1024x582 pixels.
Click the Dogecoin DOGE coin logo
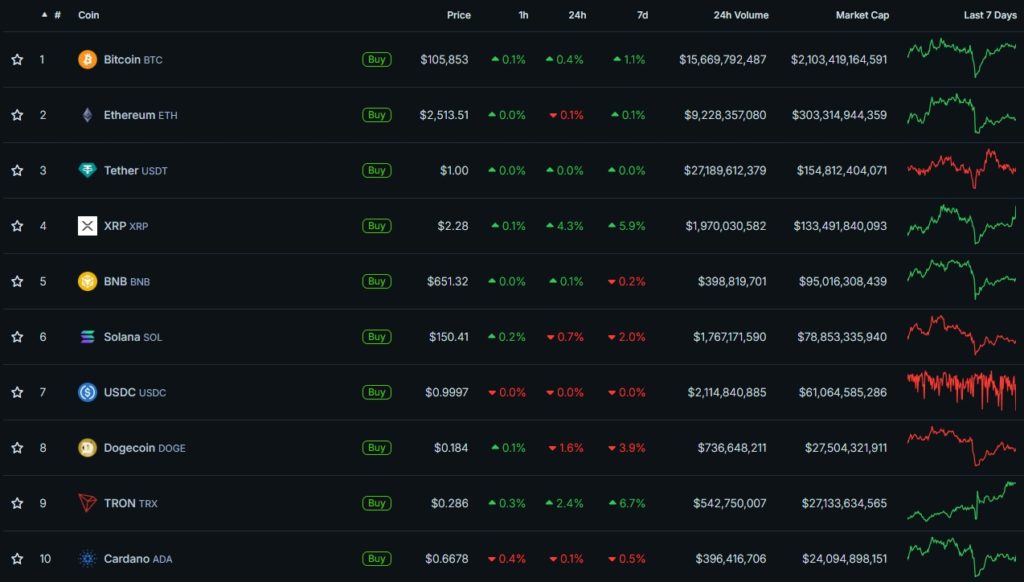89,448
